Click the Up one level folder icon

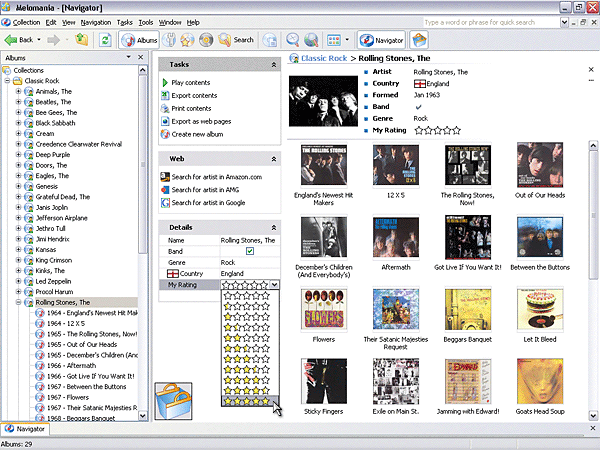tap(82, 39)
